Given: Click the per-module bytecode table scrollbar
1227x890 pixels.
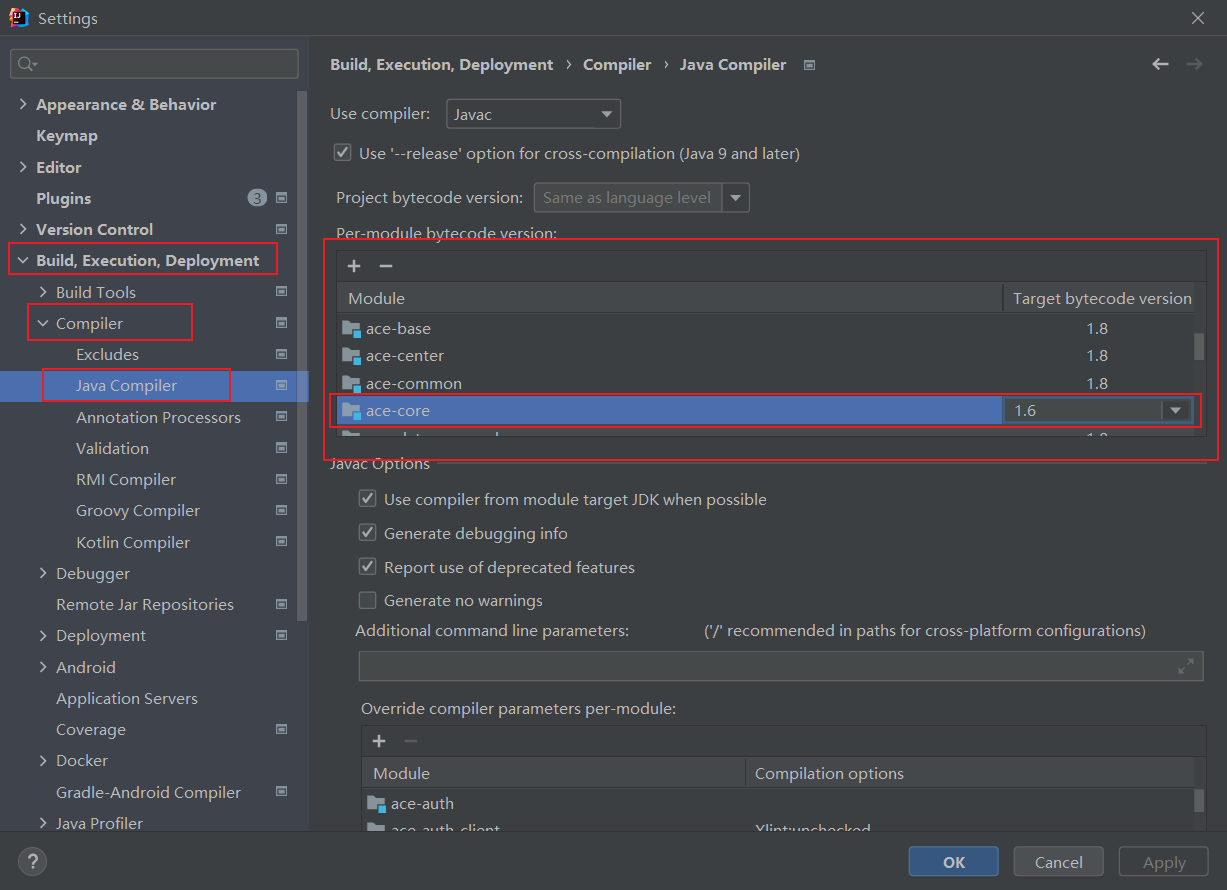Looking at the screenshot, I should (x=1199, y=346).
